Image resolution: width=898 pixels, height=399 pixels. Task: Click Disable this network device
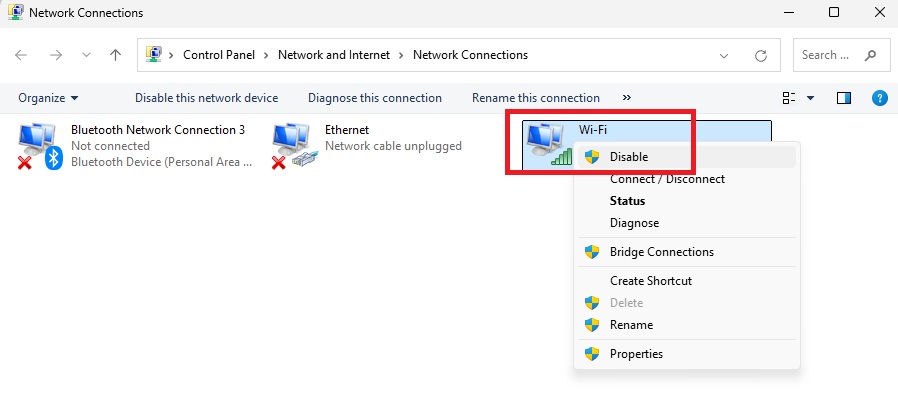pyautogui.click(x=206, y=98)
